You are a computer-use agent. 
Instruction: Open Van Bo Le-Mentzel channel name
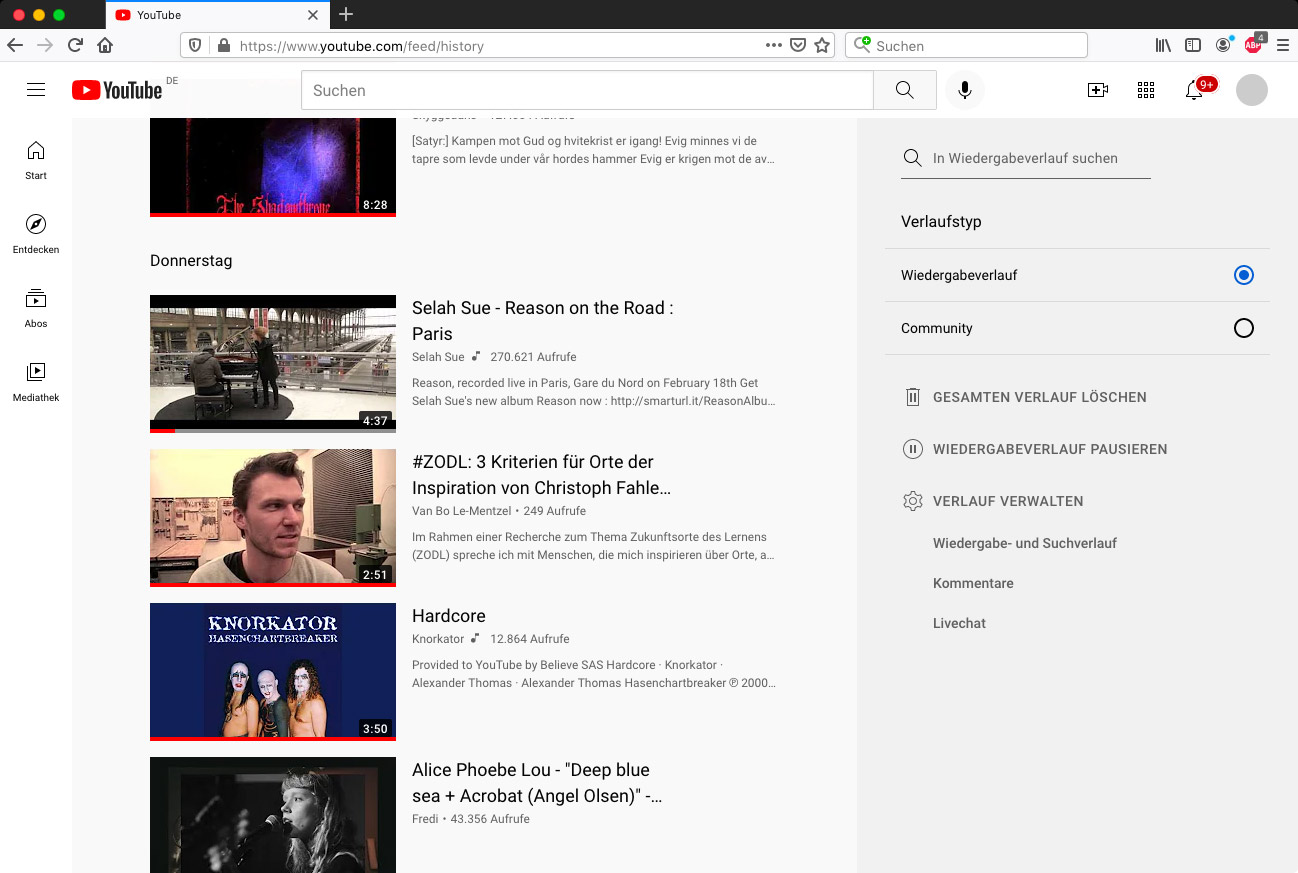pyautogui.click(x=461, y=511)
